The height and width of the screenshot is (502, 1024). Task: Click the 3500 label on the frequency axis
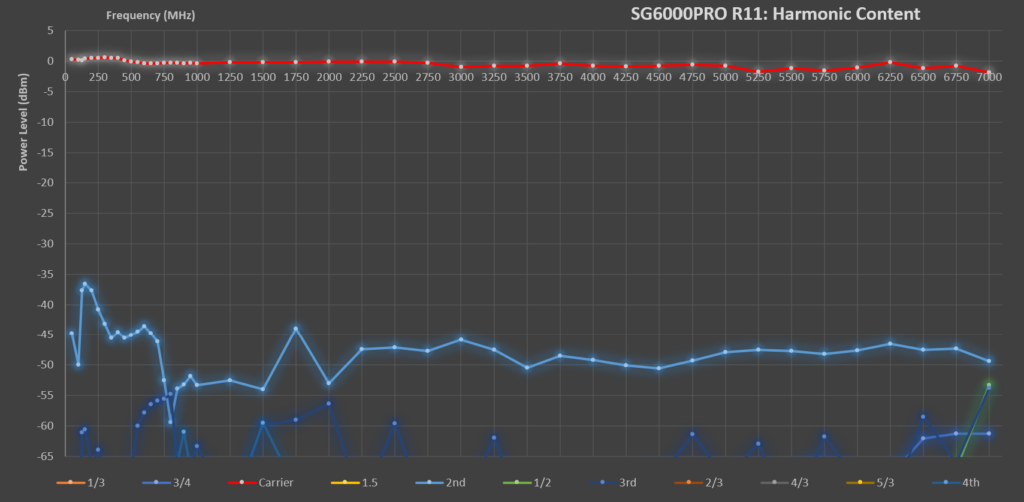pyautogui.click(x=526, y=77)
